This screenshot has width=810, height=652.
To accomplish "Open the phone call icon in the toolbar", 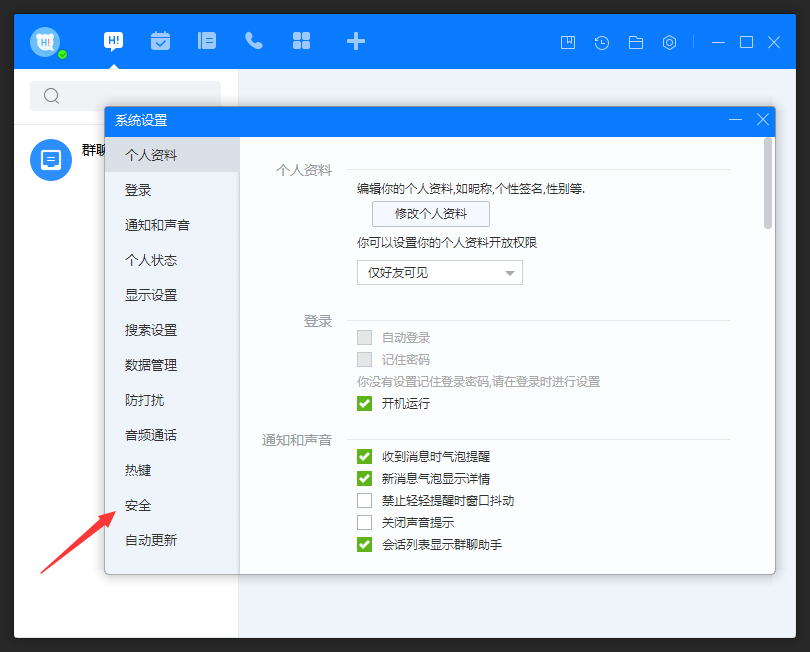I will 253,41.
